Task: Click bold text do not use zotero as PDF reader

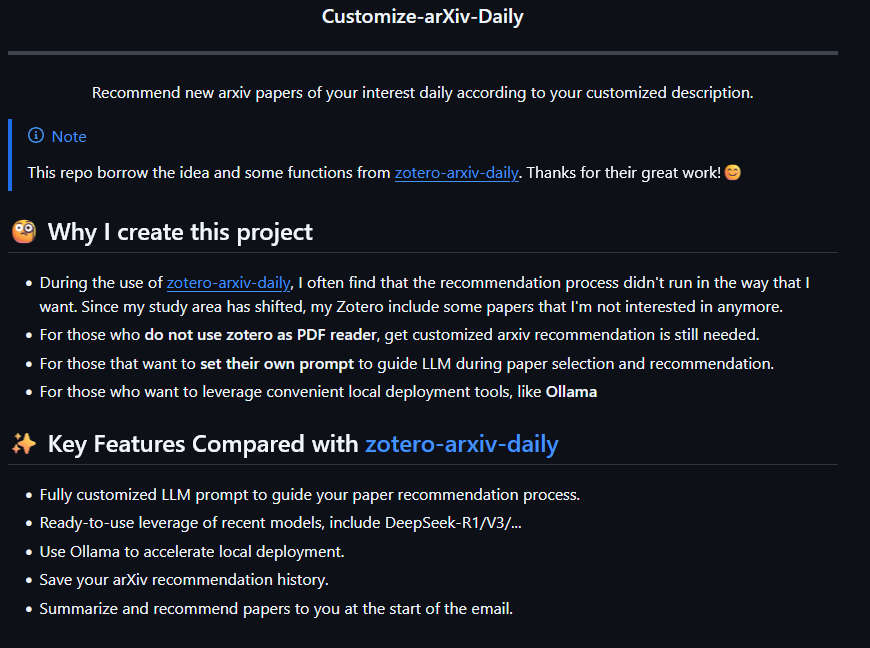Action: (x=260, y=335)
